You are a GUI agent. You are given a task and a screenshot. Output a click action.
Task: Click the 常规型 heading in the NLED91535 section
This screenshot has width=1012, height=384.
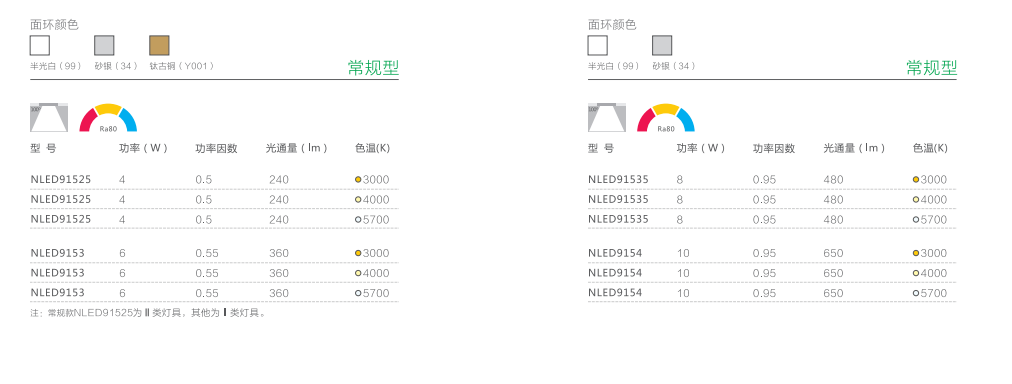931,67
